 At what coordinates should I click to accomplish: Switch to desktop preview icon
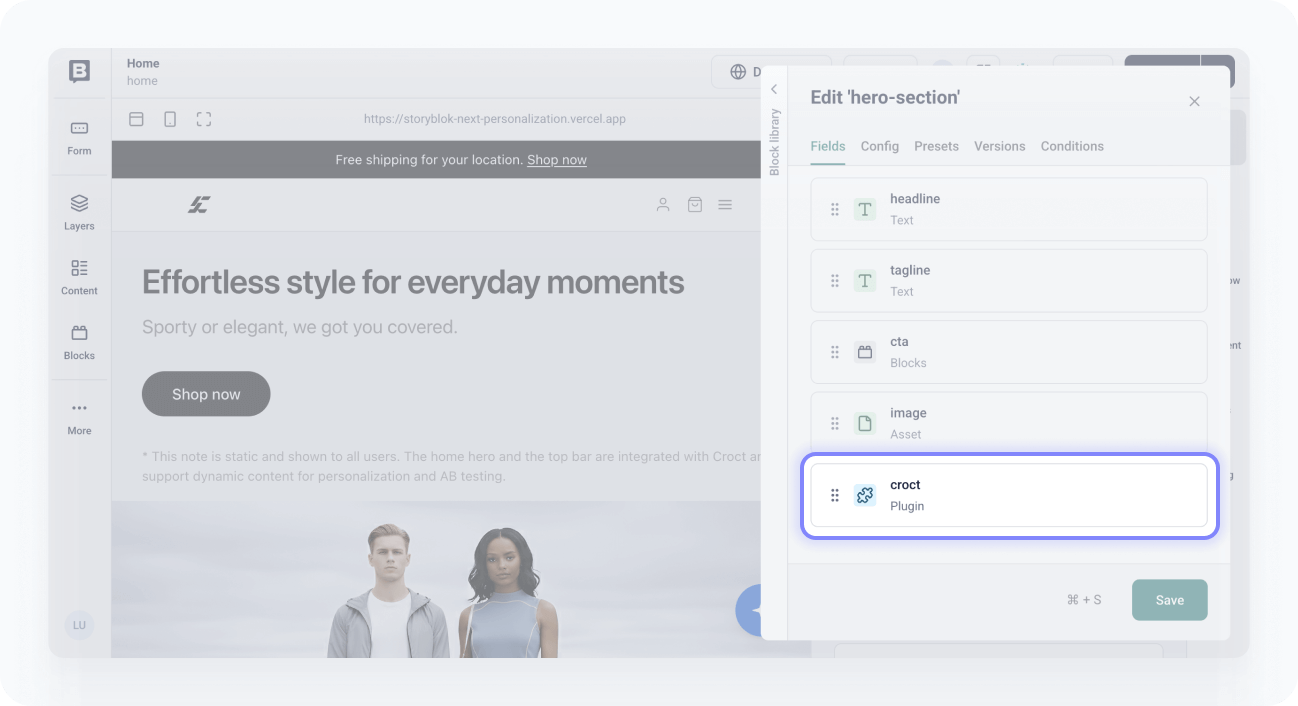pyautogui.click(x=136, y=119)
